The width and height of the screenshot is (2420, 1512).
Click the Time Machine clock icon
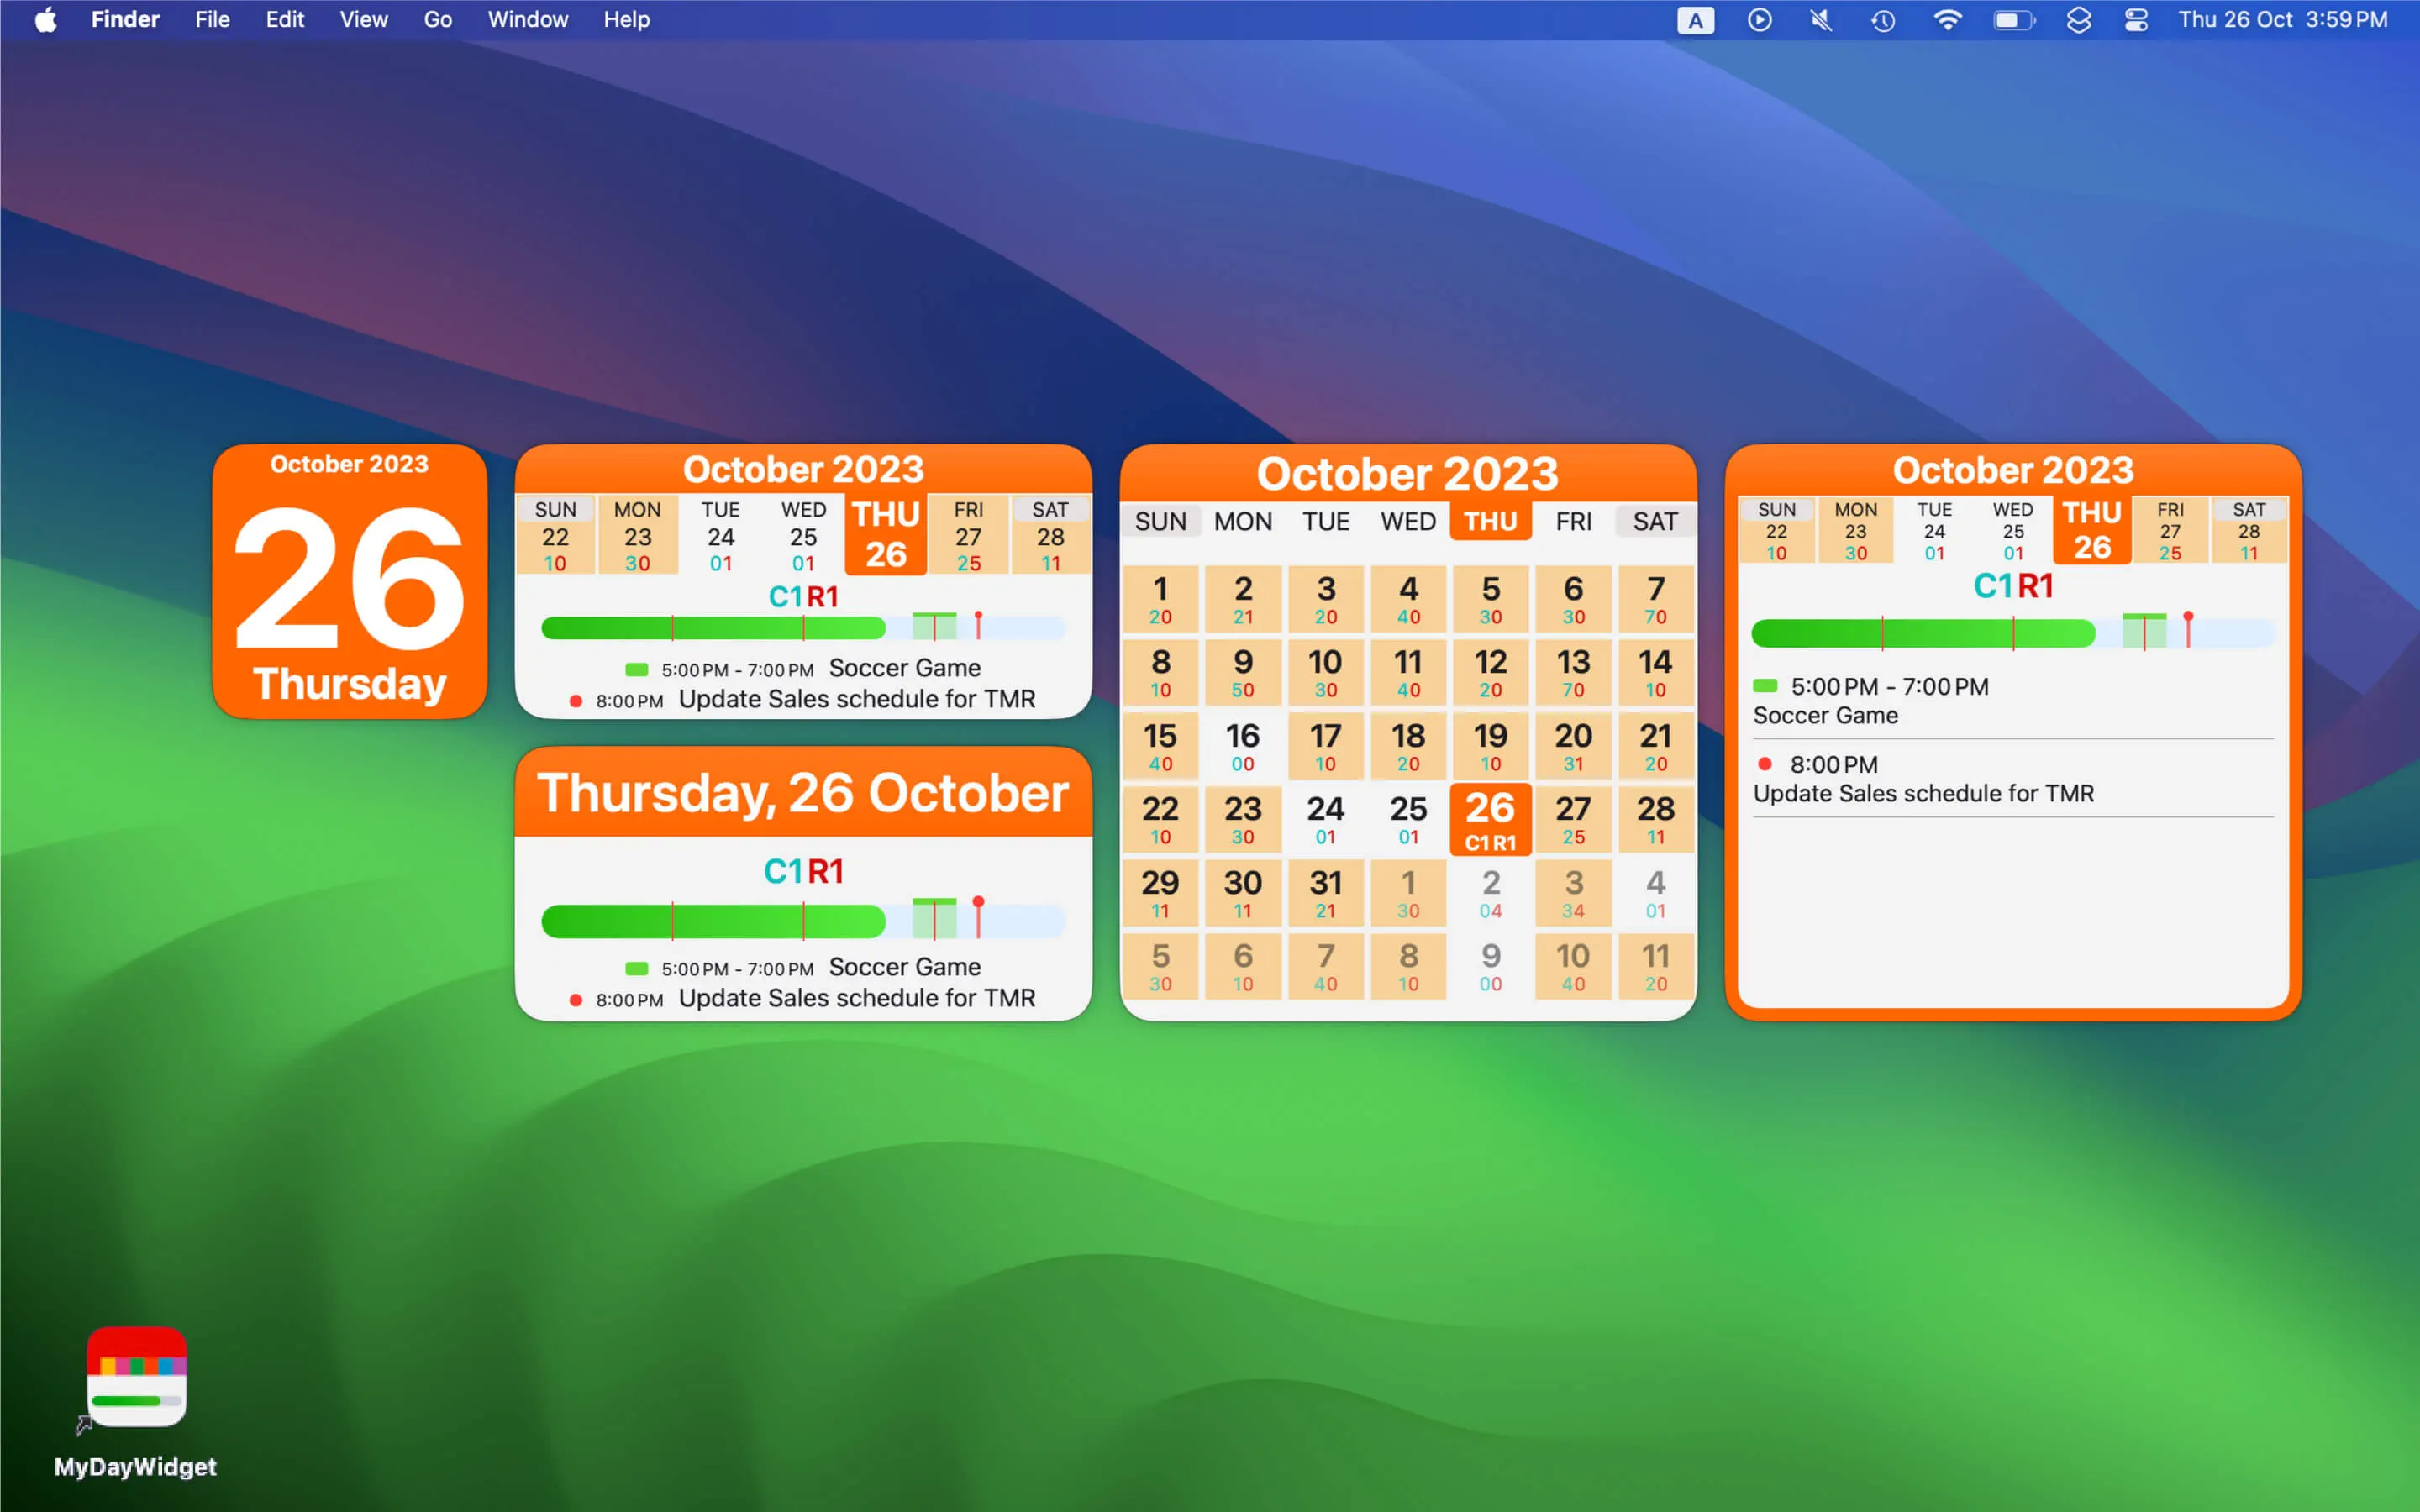(1883, 20)
